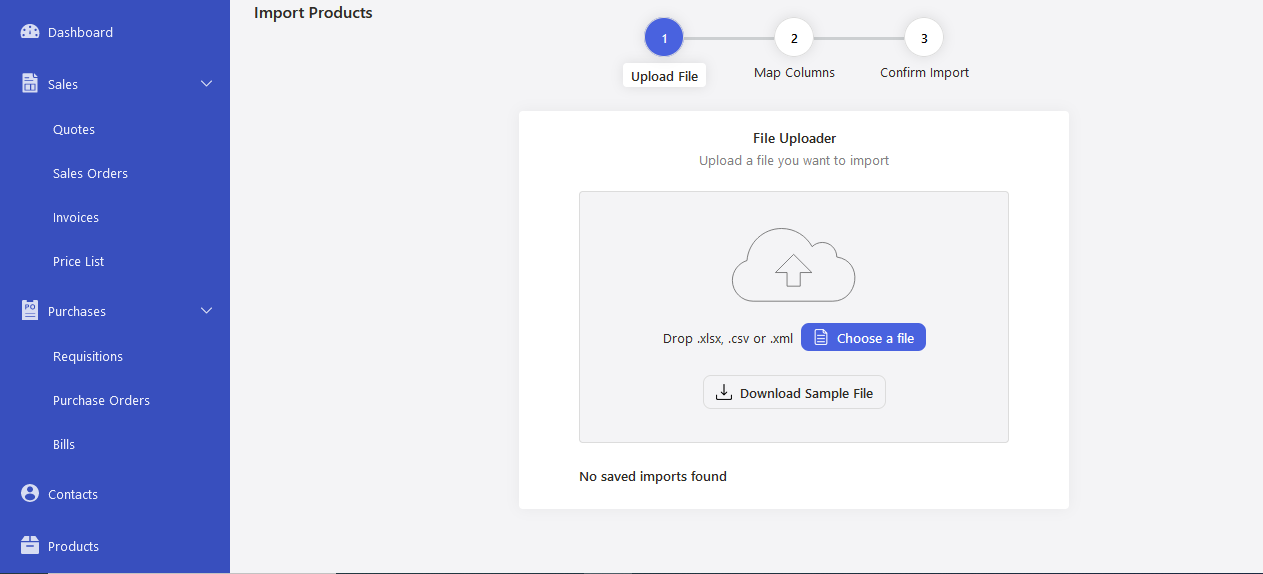1263x574 pixels.
Task: Open Purchase Orders in sidebar
Action: coord(102,400)
